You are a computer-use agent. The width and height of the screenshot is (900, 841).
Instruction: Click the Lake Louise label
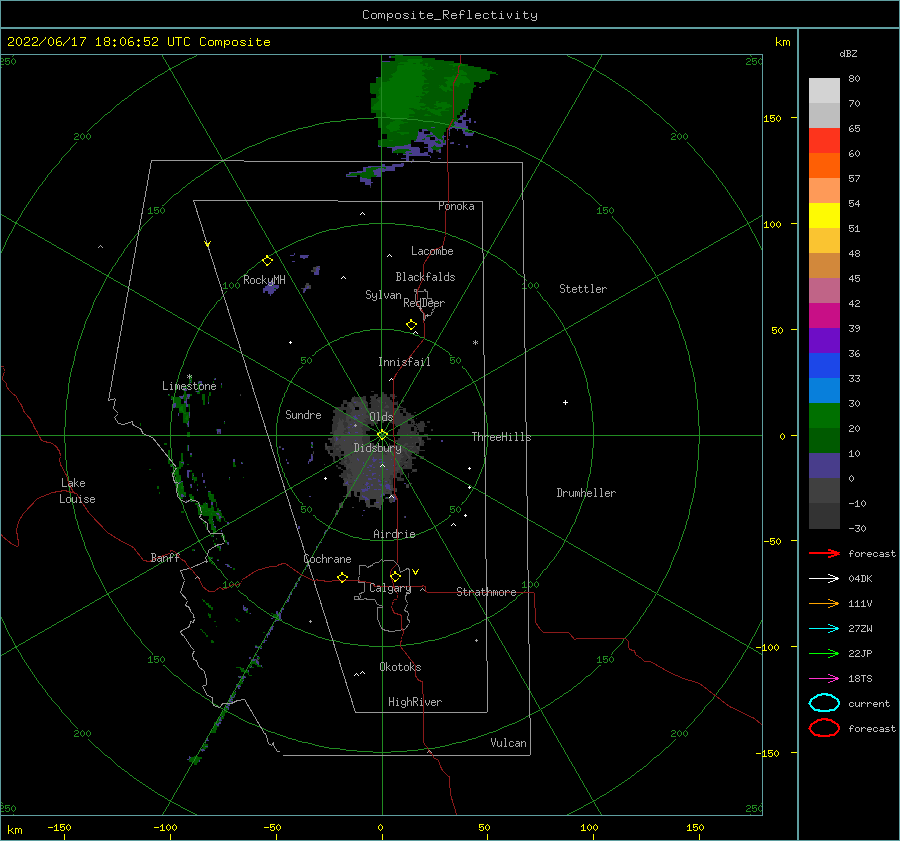pyautogui.click(x=77, y=491)
